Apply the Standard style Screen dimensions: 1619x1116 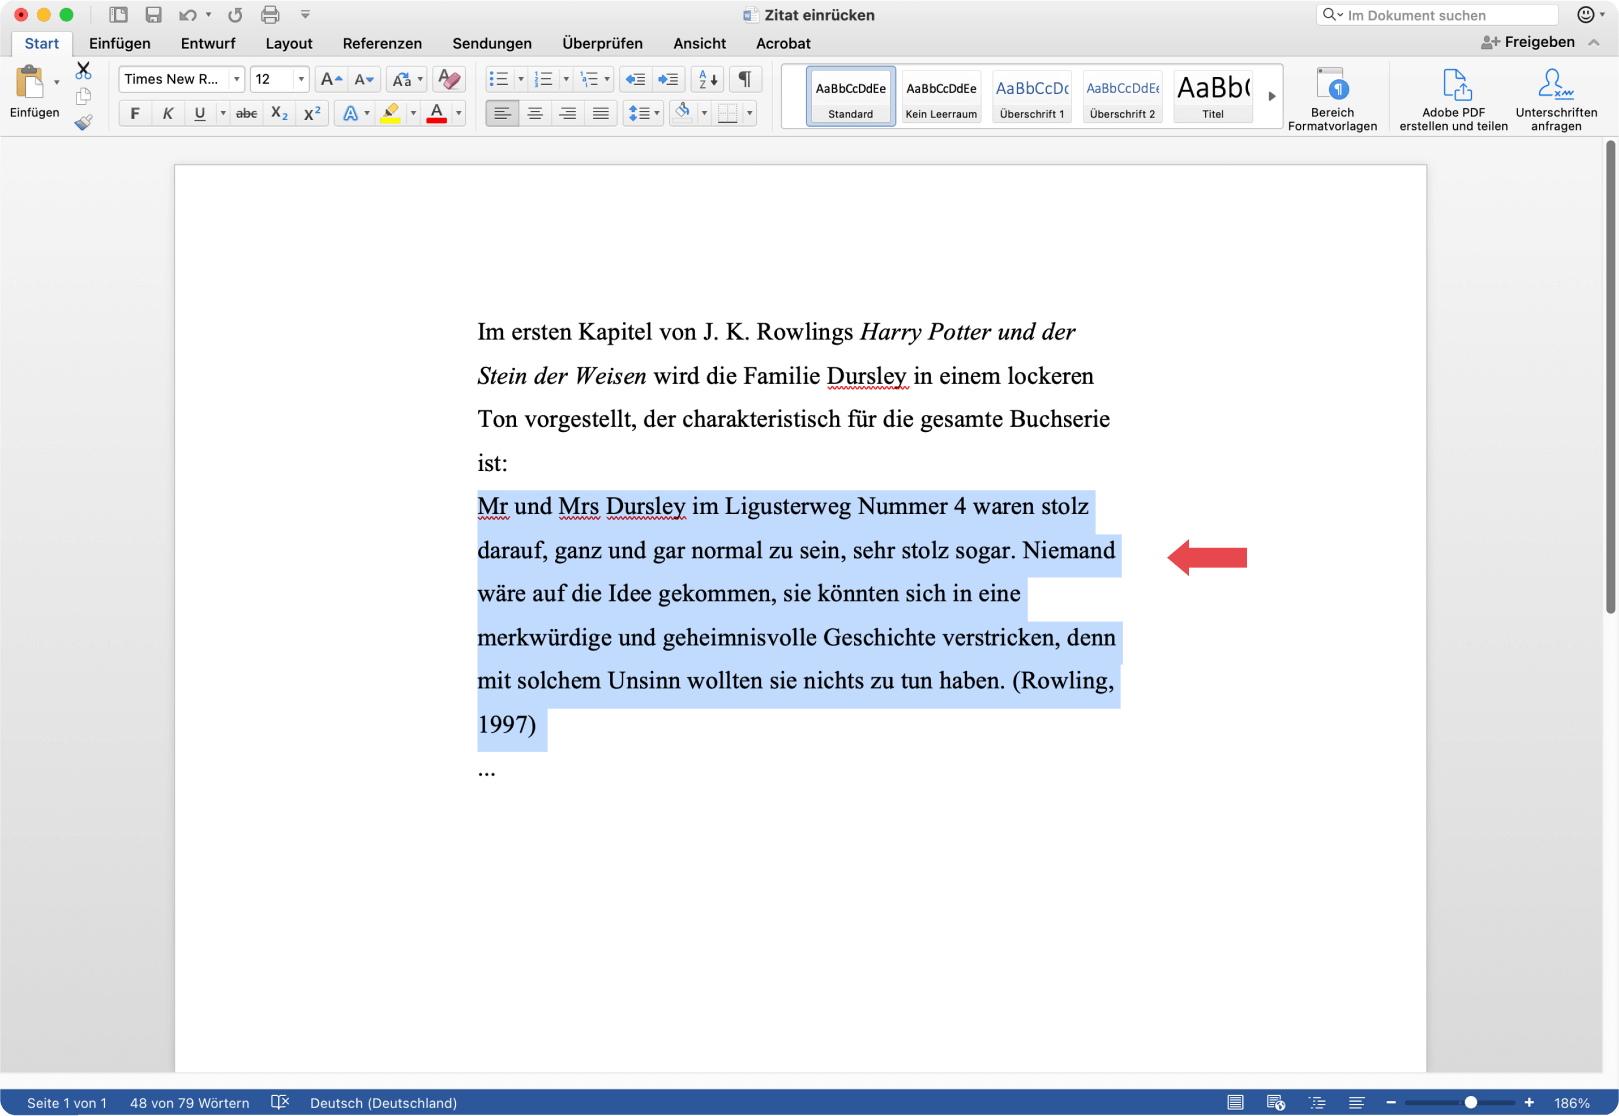click(x=851, y=96)
